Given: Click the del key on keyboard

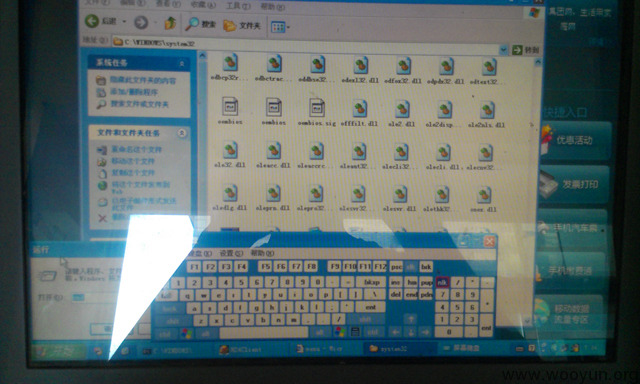Looking at the screenshot, I should click(x=395, y=294).
